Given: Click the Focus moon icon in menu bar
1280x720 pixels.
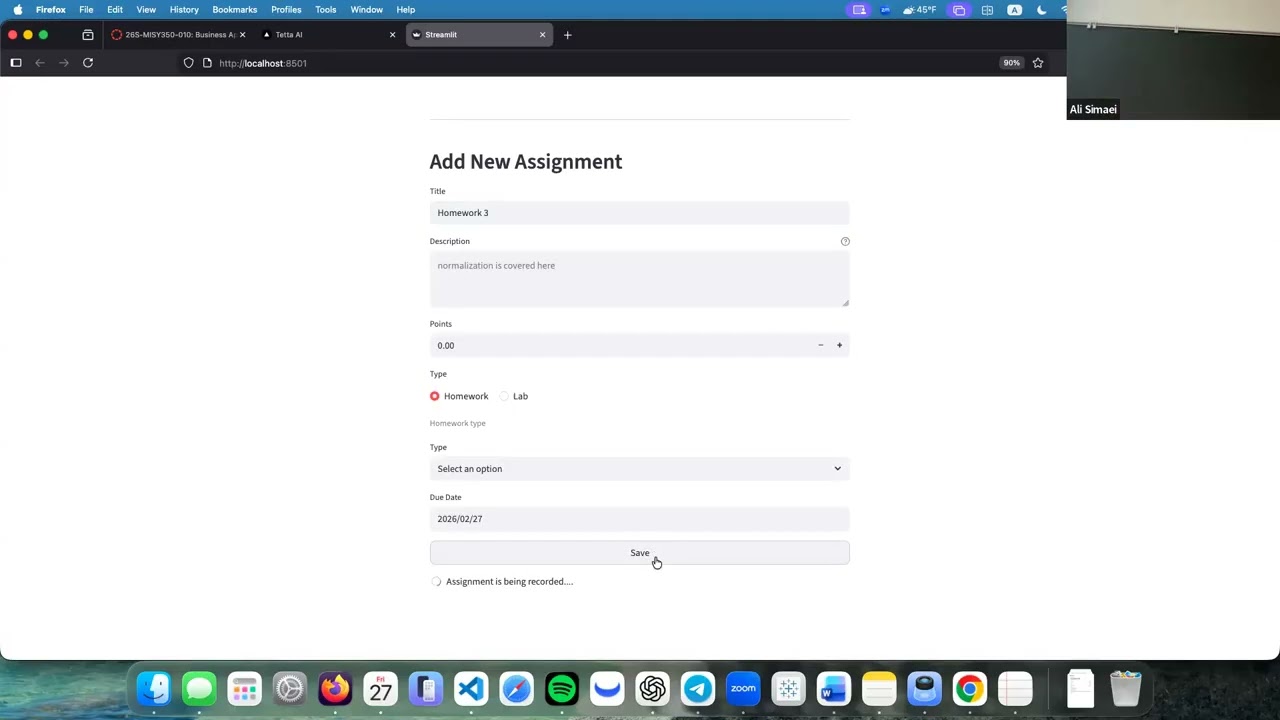Looking at the screenshot, I should (x=1041, y=10).
